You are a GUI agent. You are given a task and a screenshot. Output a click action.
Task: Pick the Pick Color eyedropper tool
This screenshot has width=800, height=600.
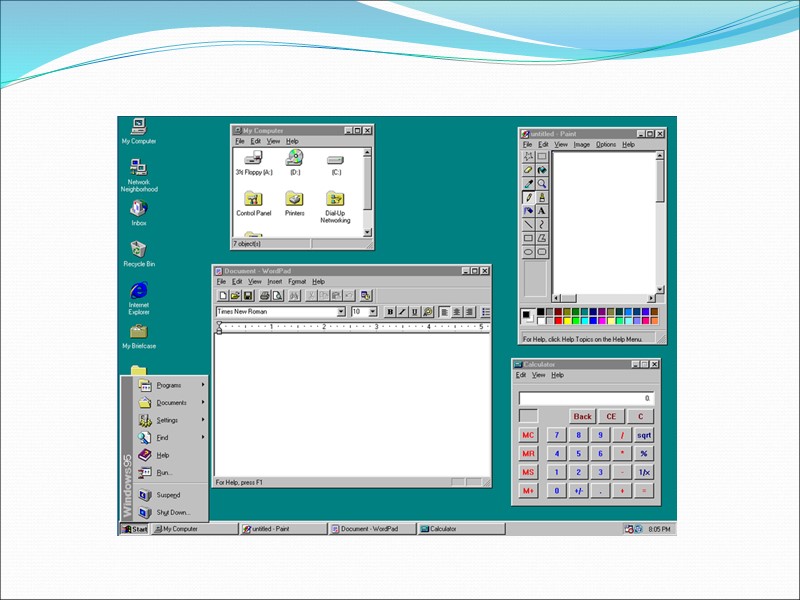(x=528, y=184)
